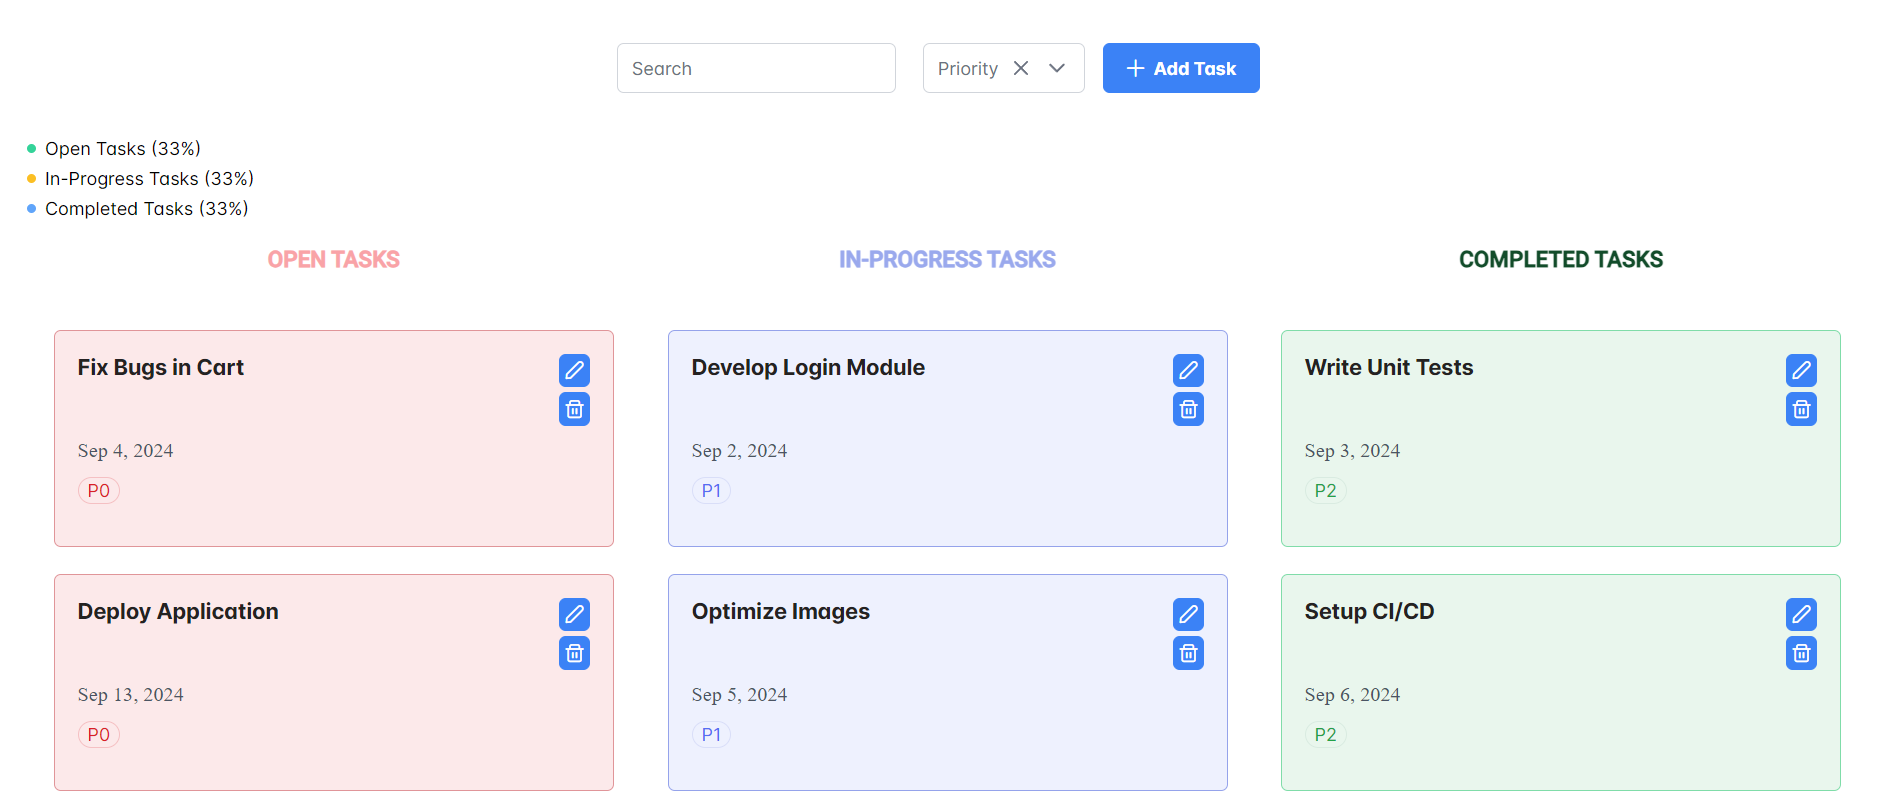
Task: Edit the Optimize Images task
Action: pyautogui.click(x=1188, y=614)
